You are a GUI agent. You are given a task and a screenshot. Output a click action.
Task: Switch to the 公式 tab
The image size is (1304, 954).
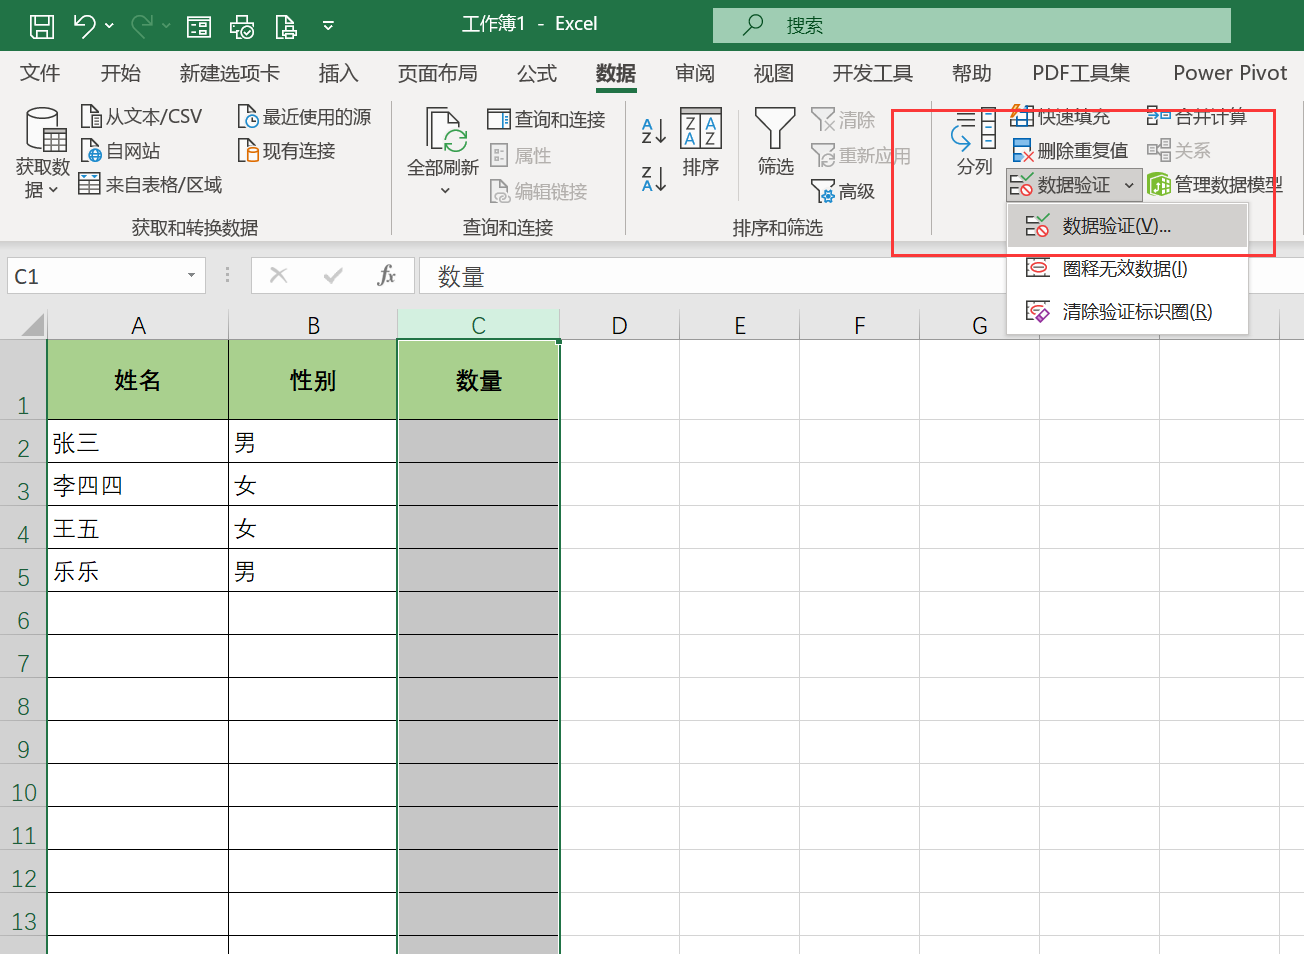click(537, 73)
